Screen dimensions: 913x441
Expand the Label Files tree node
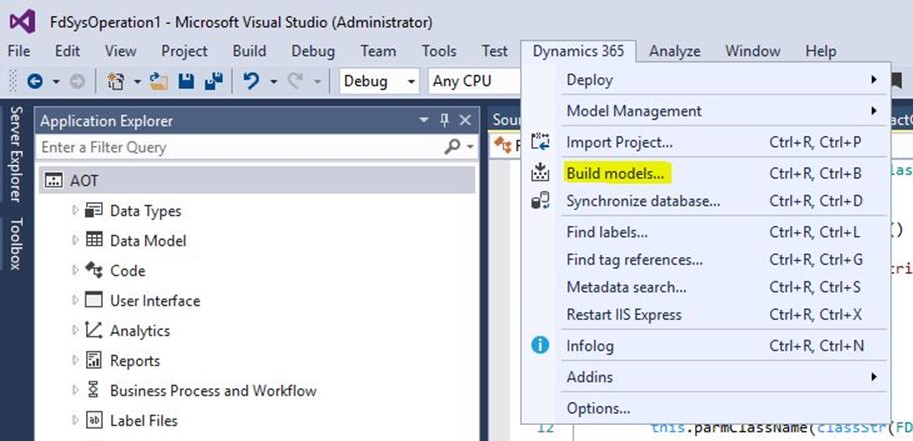[75, 420]
